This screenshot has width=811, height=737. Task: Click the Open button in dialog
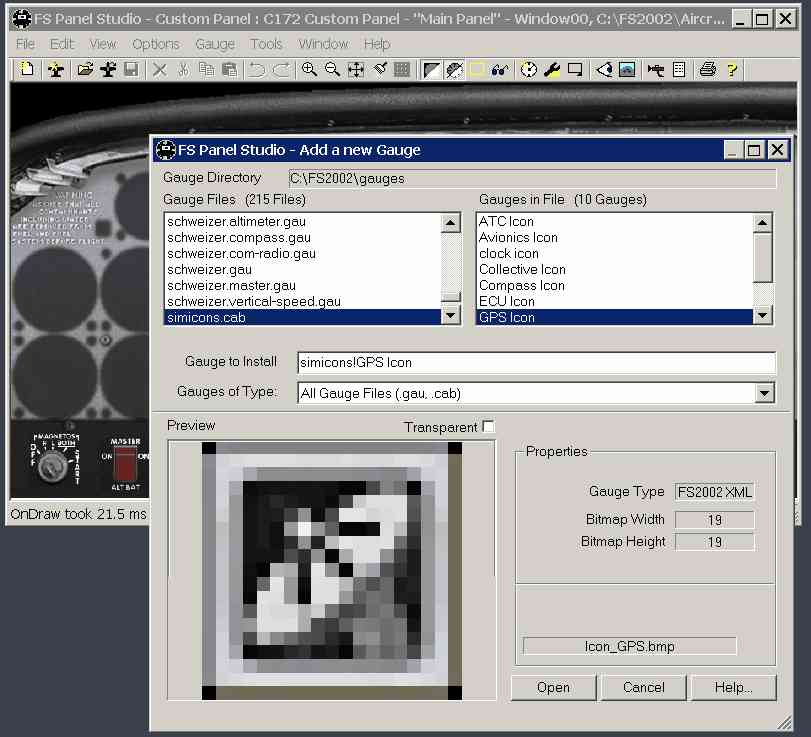click(553, 687)
